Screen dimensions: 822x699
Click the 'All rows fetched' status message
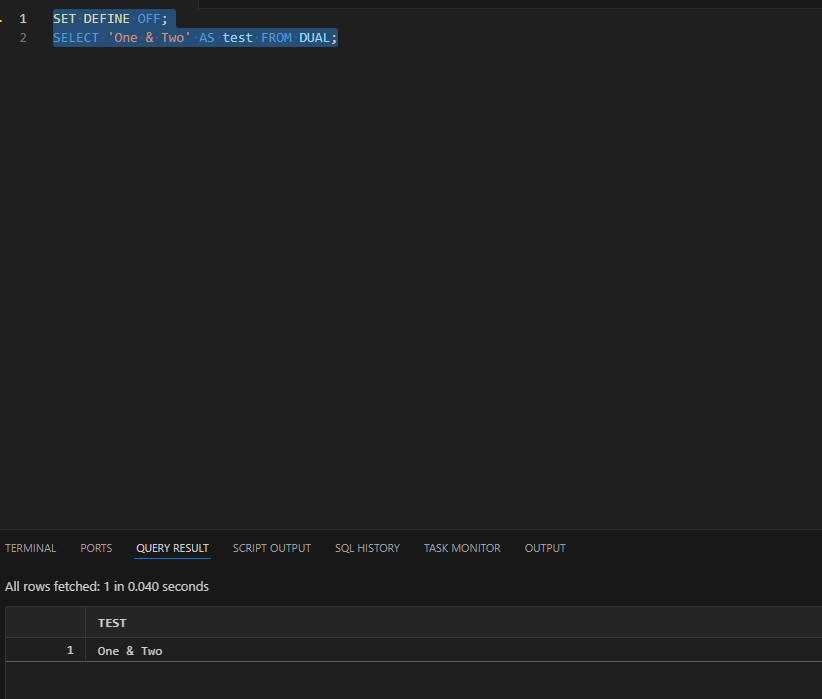click(x=107, y=586)
